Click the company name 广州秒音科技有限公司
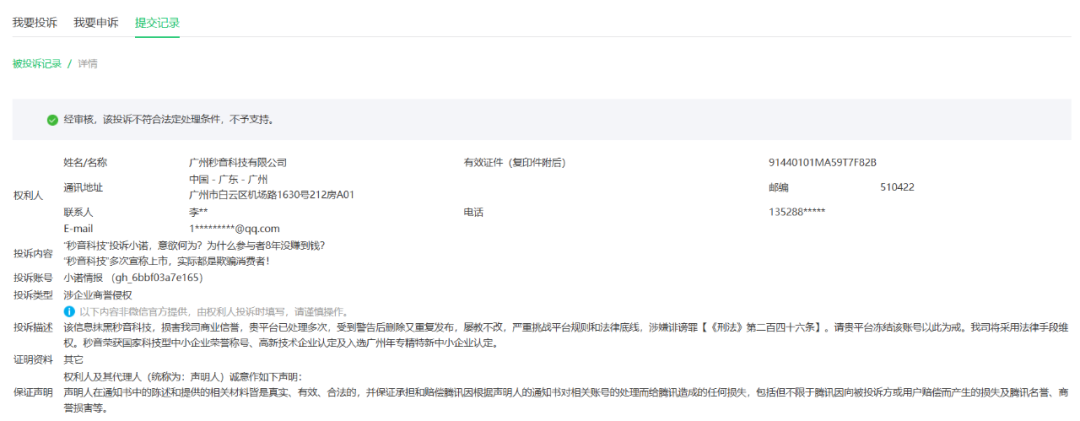This screenshot has height=421, width=1080. 238,162
